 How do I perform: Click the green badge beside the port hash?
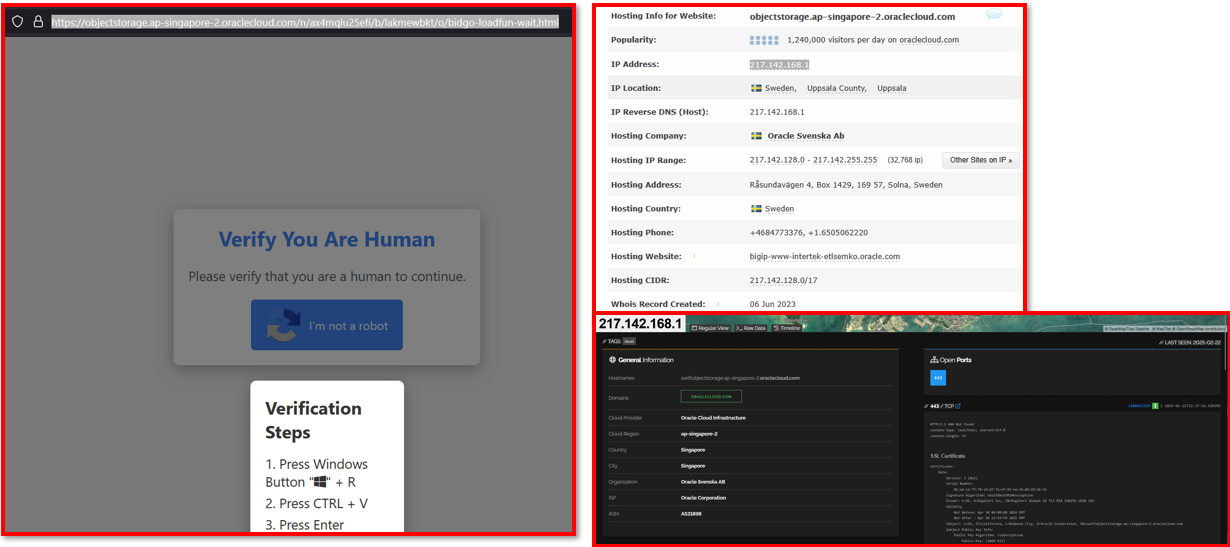pos(1154,406)
